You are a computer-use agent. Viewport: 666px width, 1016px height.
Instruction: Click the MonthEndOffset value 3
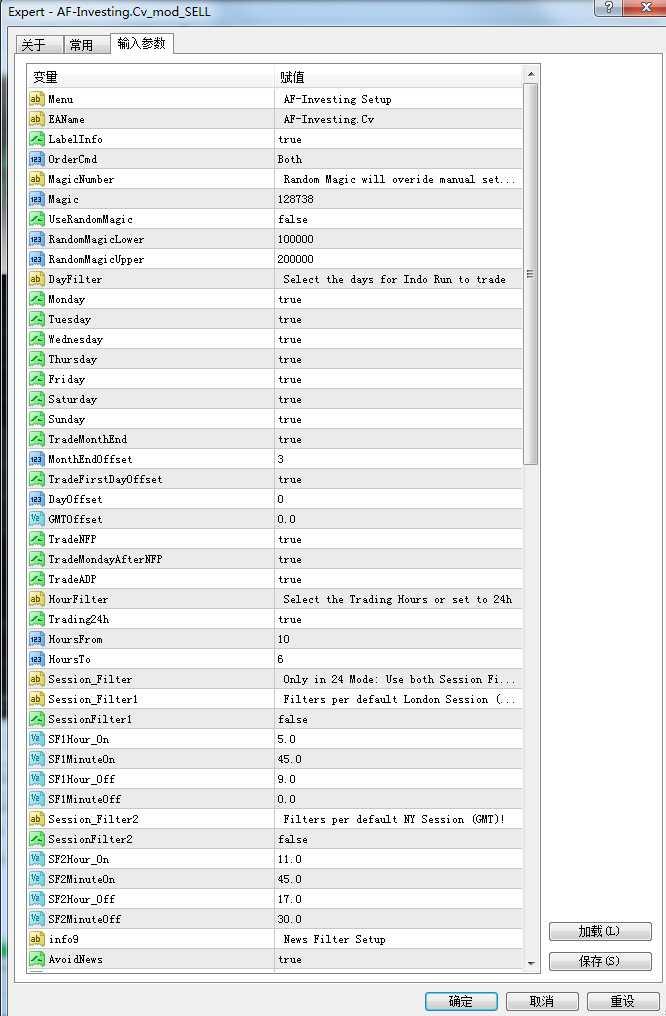pos(399,459)
